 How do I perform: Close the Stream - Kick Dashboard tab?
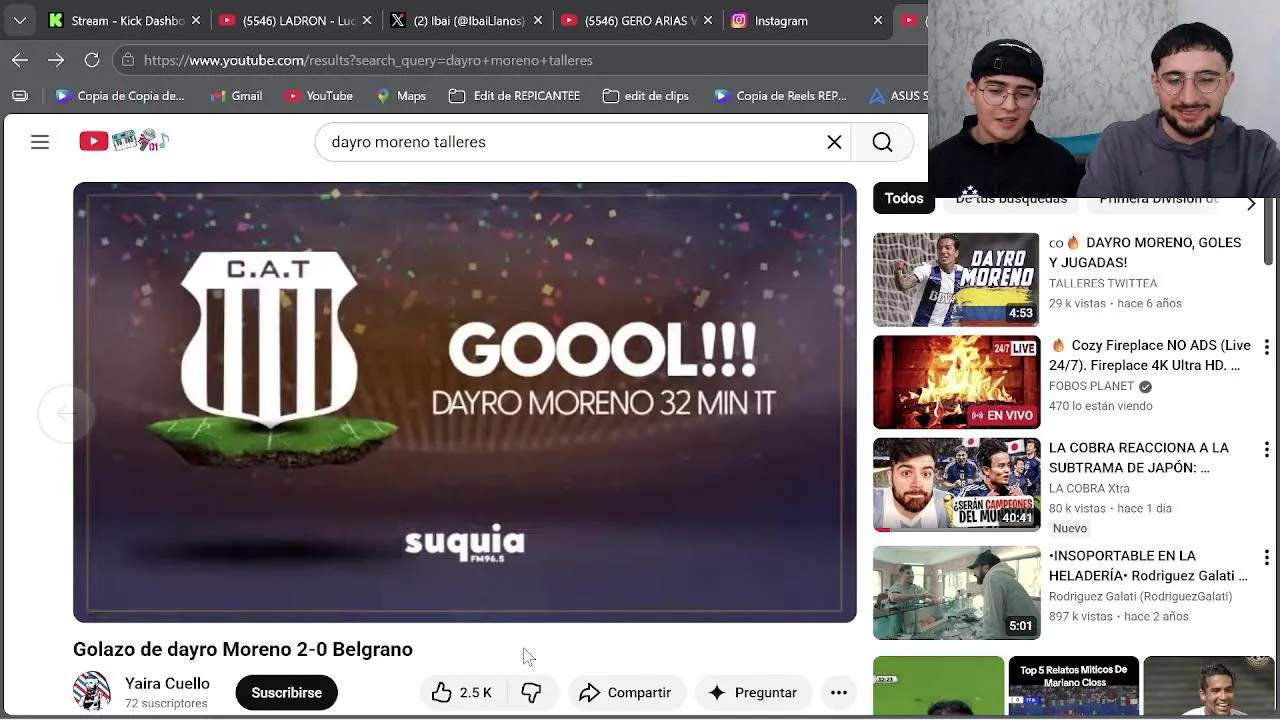(x=195, y=20)
